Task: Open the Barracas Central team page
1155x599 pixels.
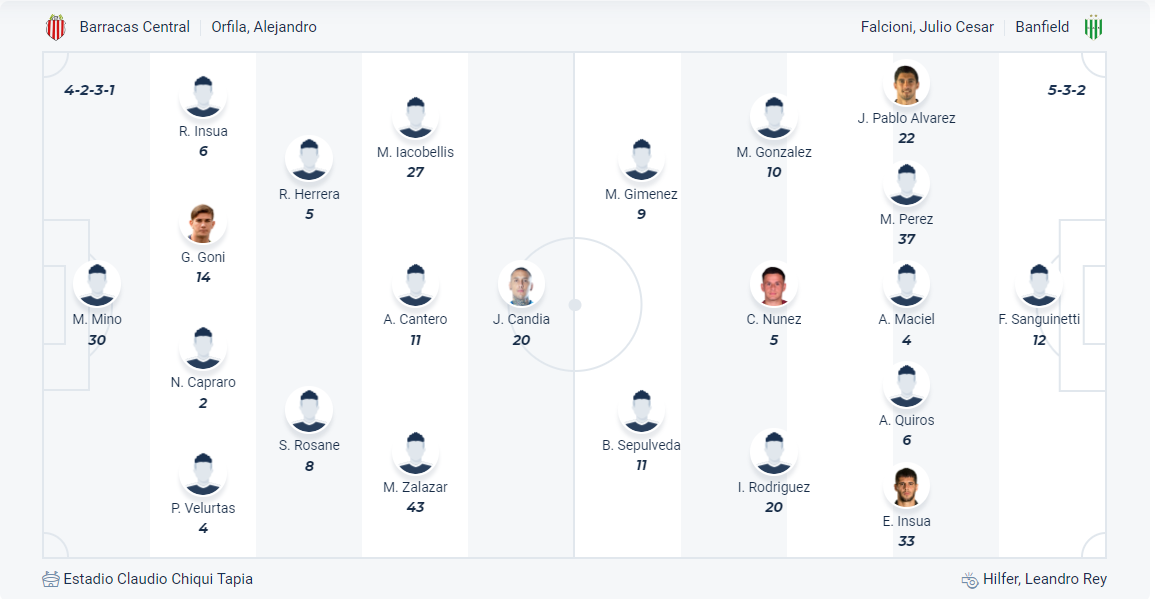Action: tap(135, 27)
